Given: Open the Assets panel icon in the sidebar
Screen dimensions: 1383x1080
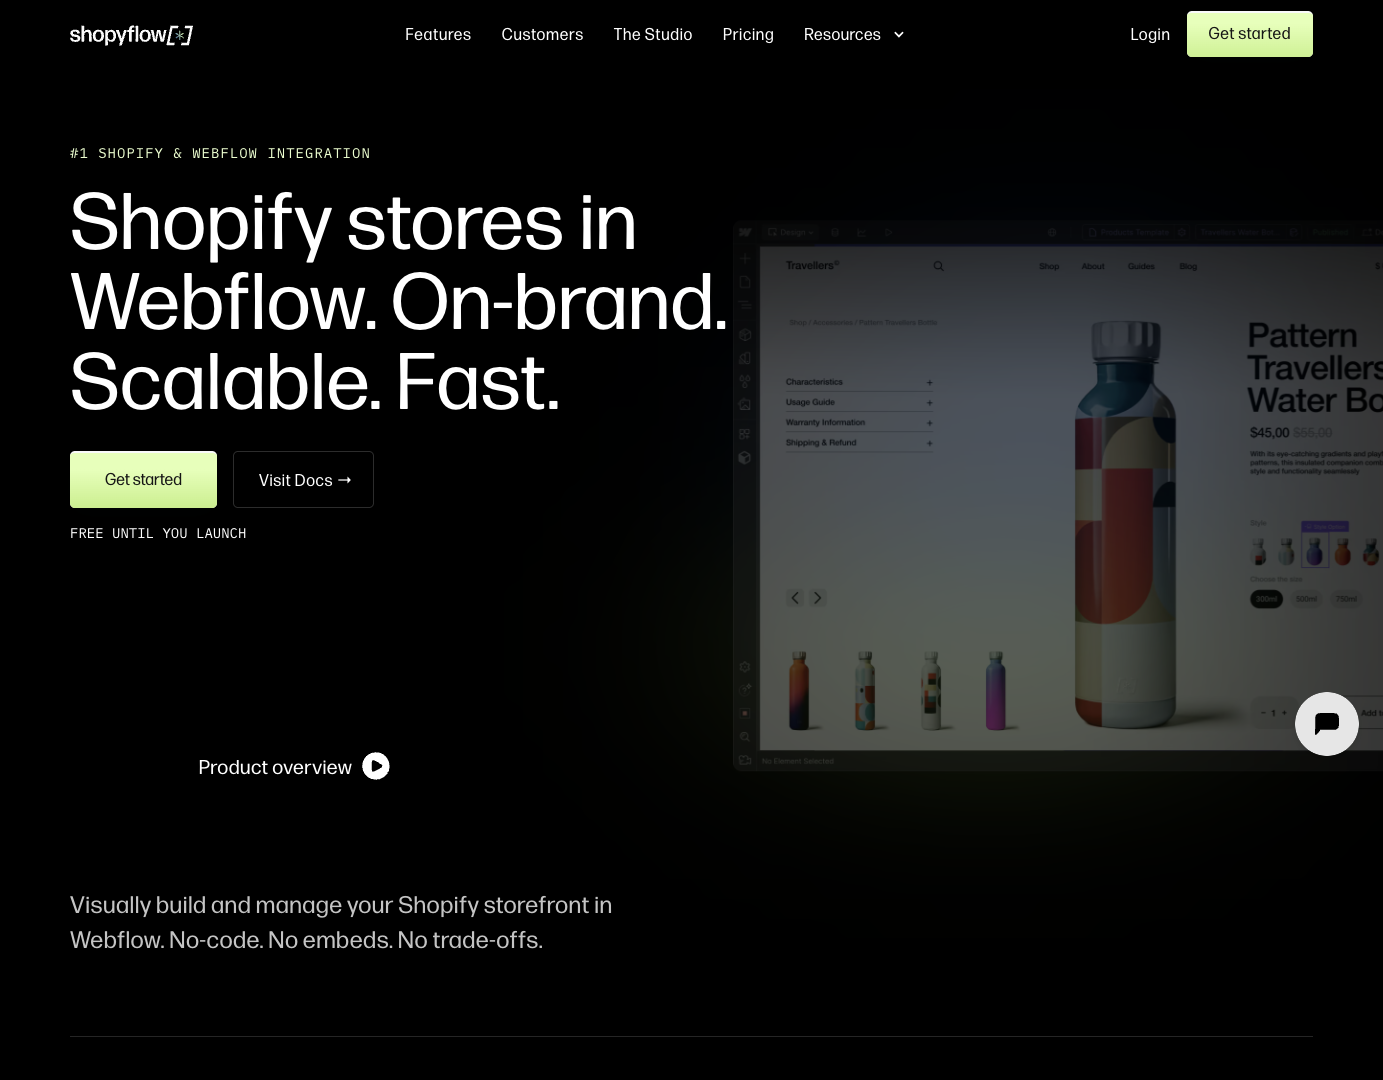Looking at the screenshot, I should coord(745,404).
